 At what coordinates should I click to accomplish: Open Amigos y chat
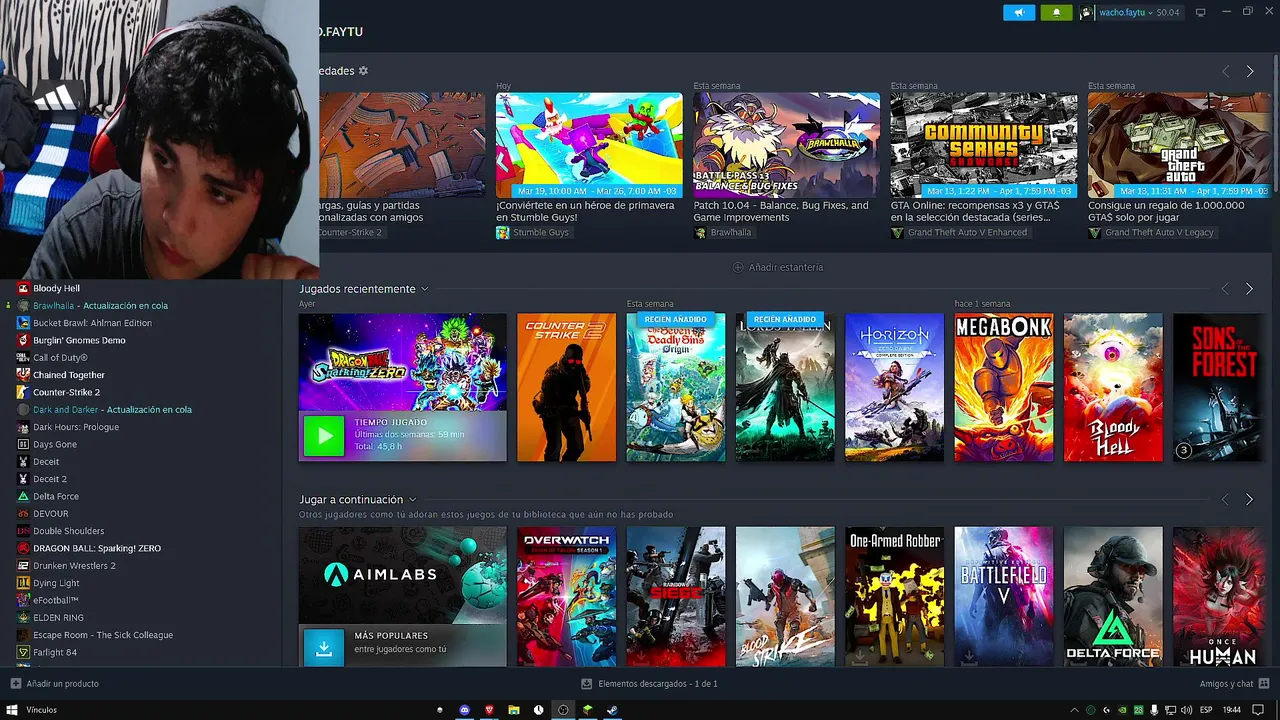point(1235,684)
